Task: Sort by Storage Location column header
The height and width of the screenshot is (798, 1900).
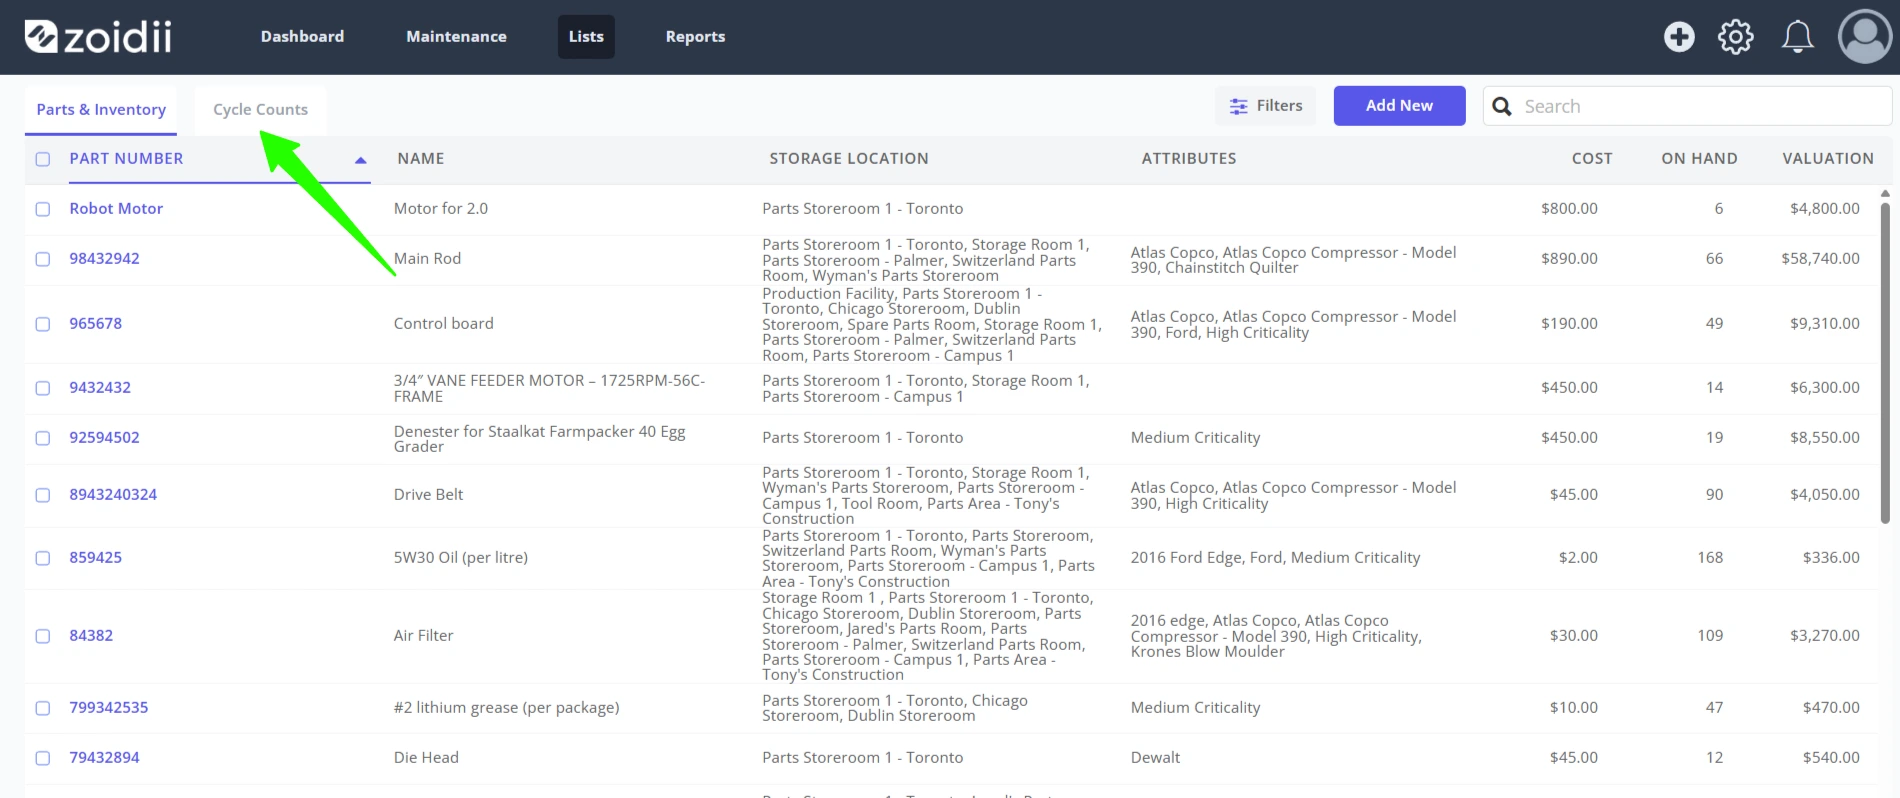Action: (848, 158)
